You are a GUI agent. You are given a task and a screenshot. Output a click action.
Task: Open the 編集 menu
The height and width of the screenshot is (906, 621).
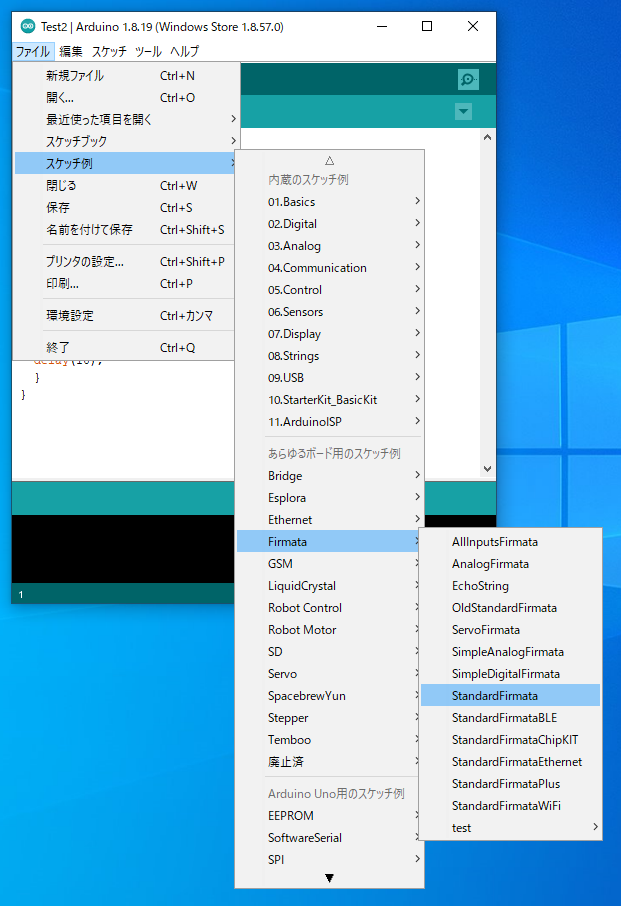tap(71, 51)
